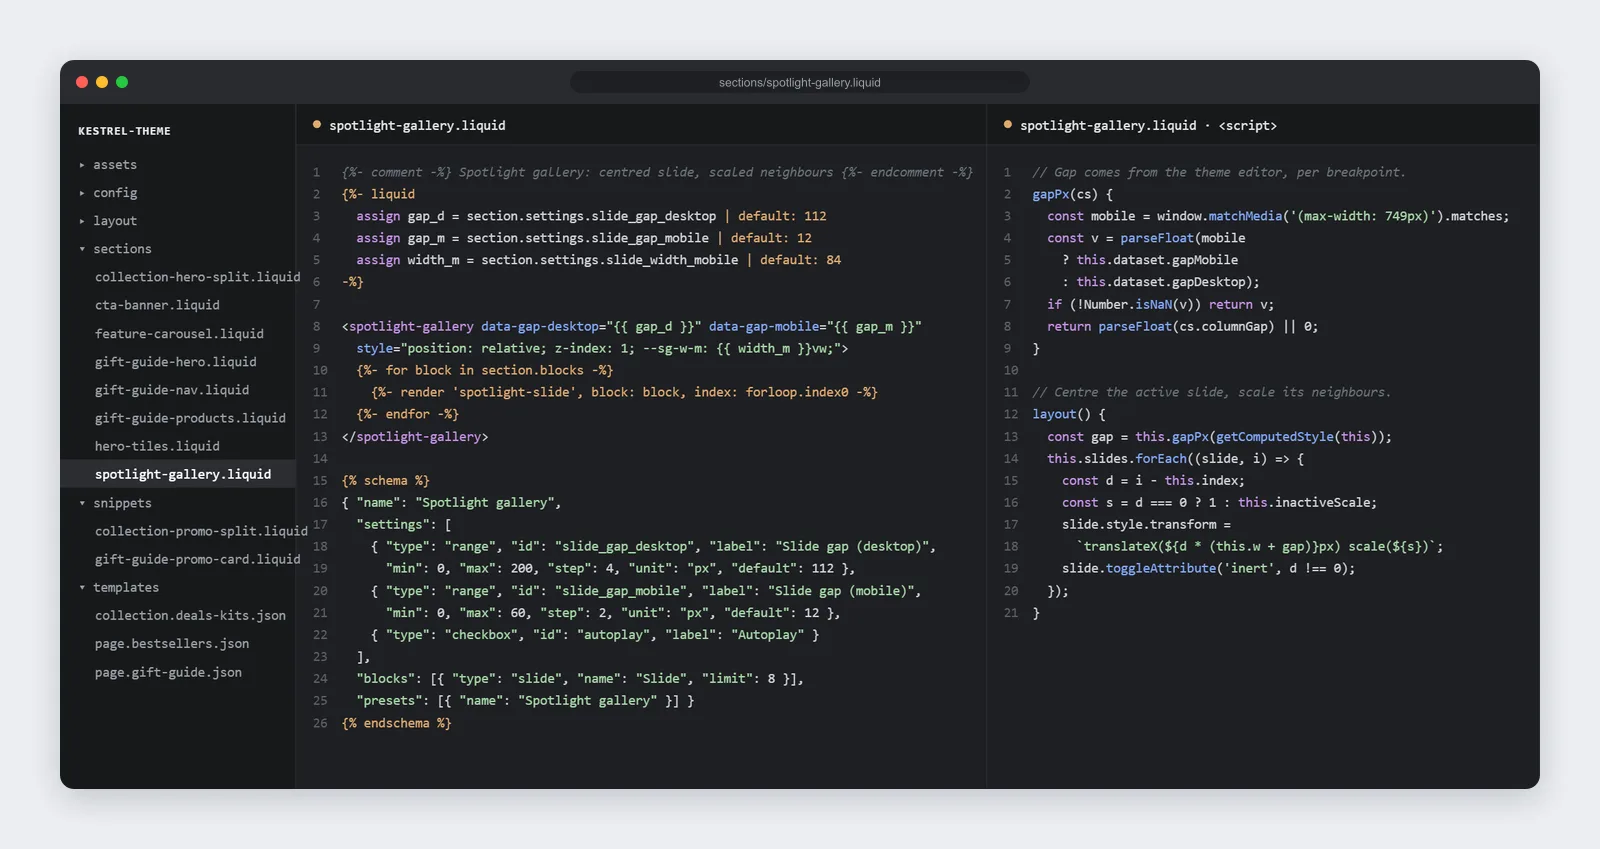Expand the assets folder
Image resolution: width=1600 pixels, height=849 pixels.
tap(108, 165)
